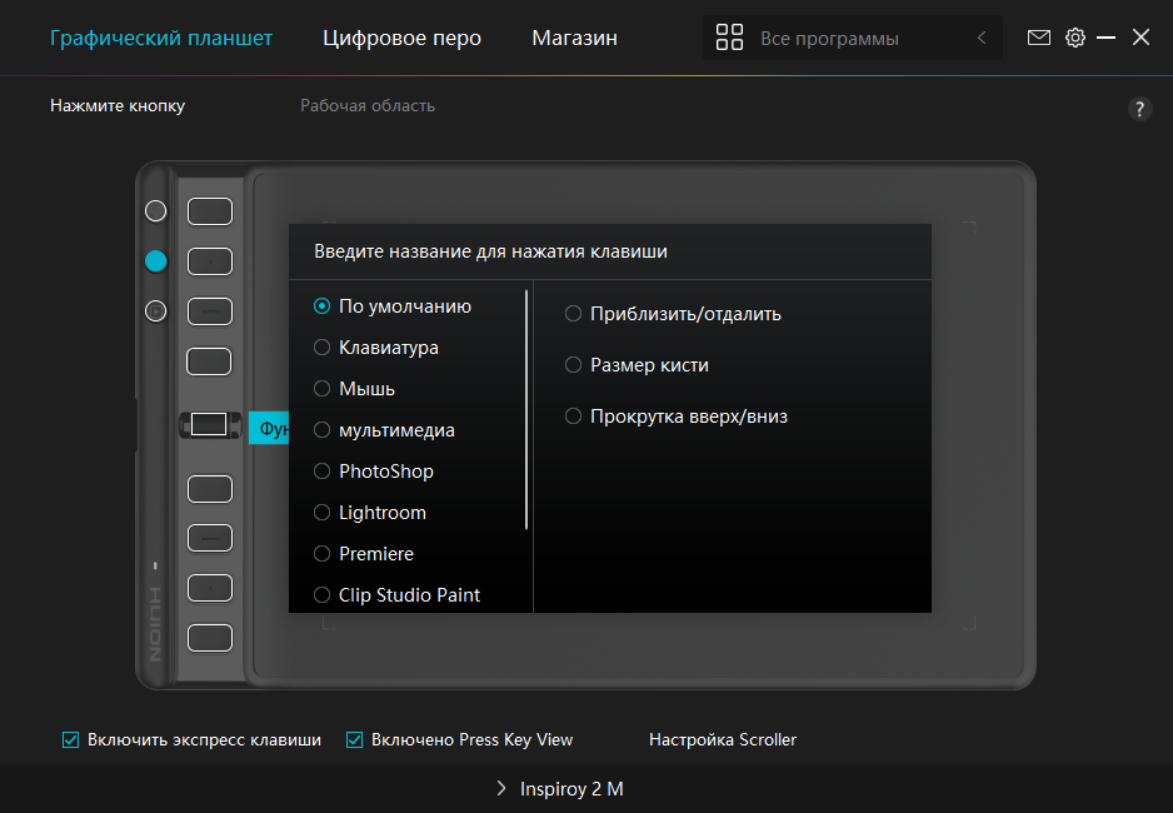Select the scroller wheel key on tablet
The width and height of the screenshot is (1173, 813).
click(209, 424)
